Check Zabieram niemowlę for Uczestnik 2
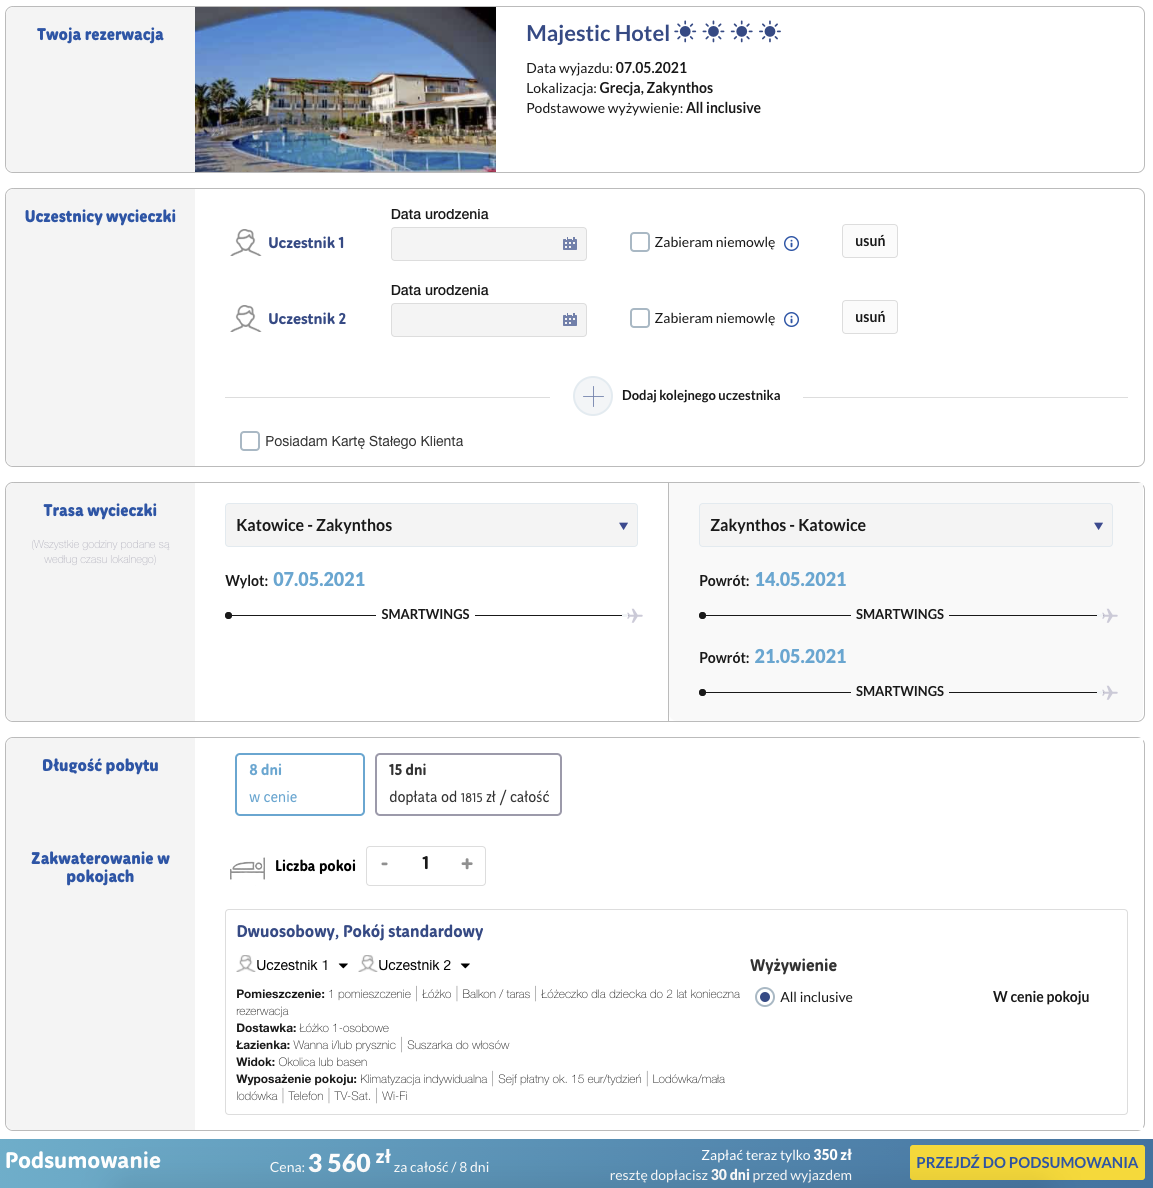This screenshot has height=1188, width=1153. [640, 318]
